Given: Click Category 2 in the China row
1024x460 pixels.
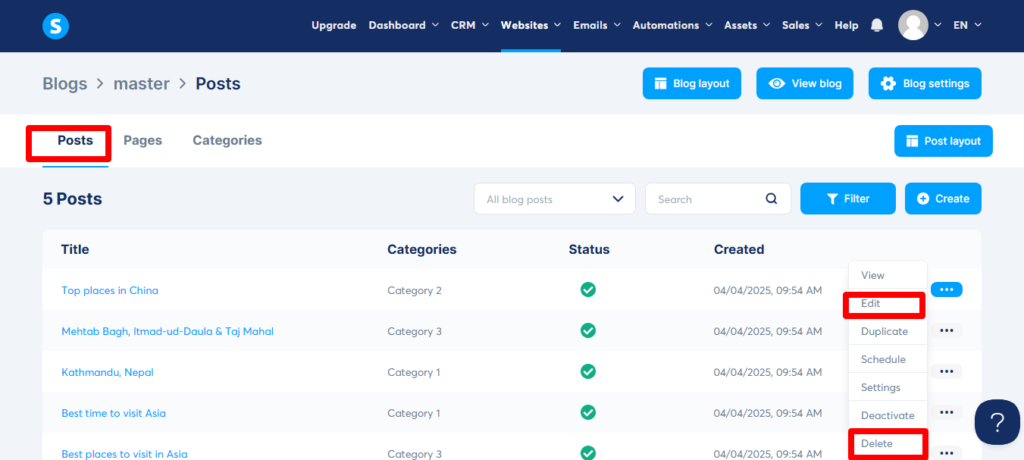Looking at the screenshot, I should click(414, 290).
